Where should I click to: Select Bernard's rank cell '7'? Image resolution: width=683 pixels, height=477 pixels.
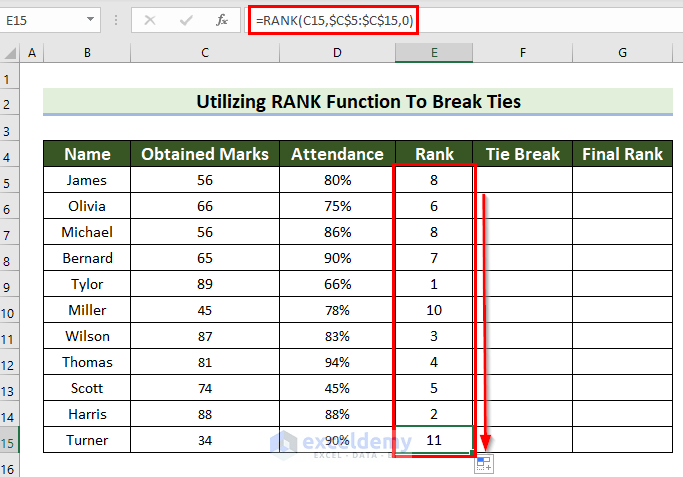pyautogui.click(x=434, y=258)
